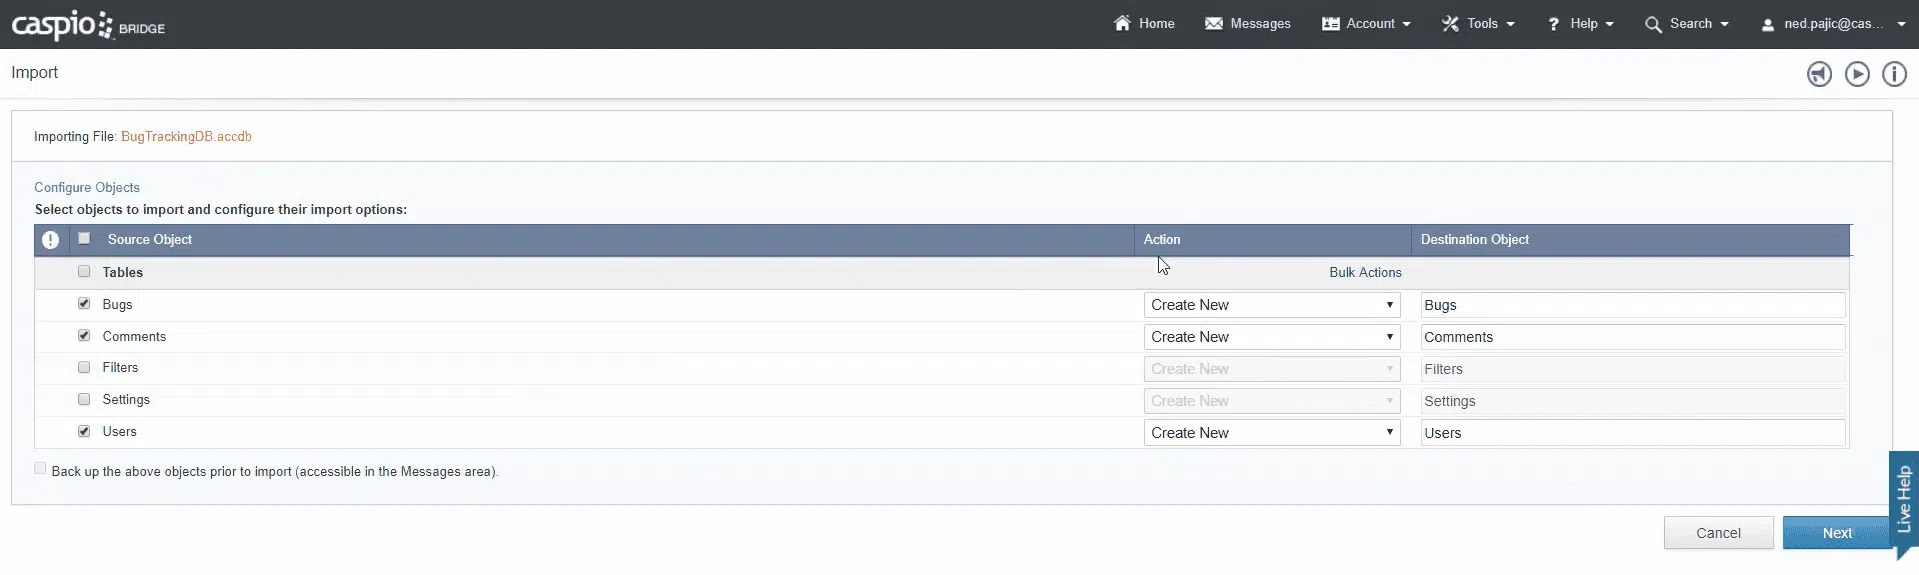Screen dimensions: 1919x575
Task: Click the Cancel button
Action: click(x=1718, y=533)
